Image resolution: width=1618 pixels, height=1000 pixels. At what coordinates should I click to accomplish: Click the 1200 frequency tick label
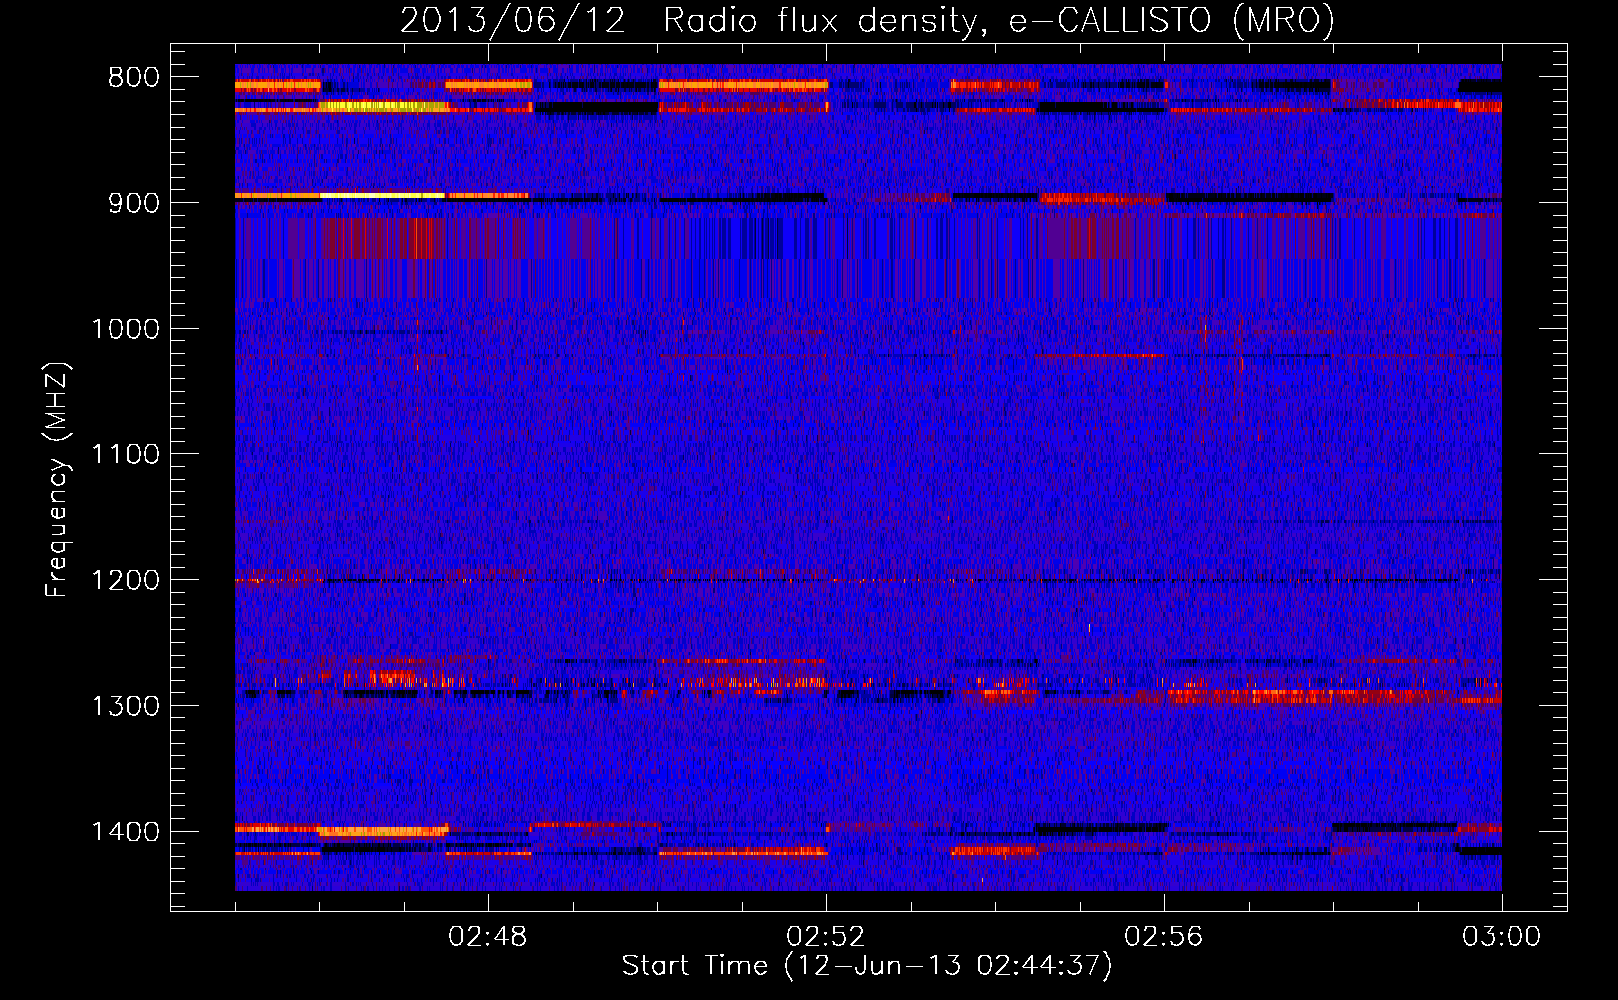pyautogui.click(x=125, y=581)
